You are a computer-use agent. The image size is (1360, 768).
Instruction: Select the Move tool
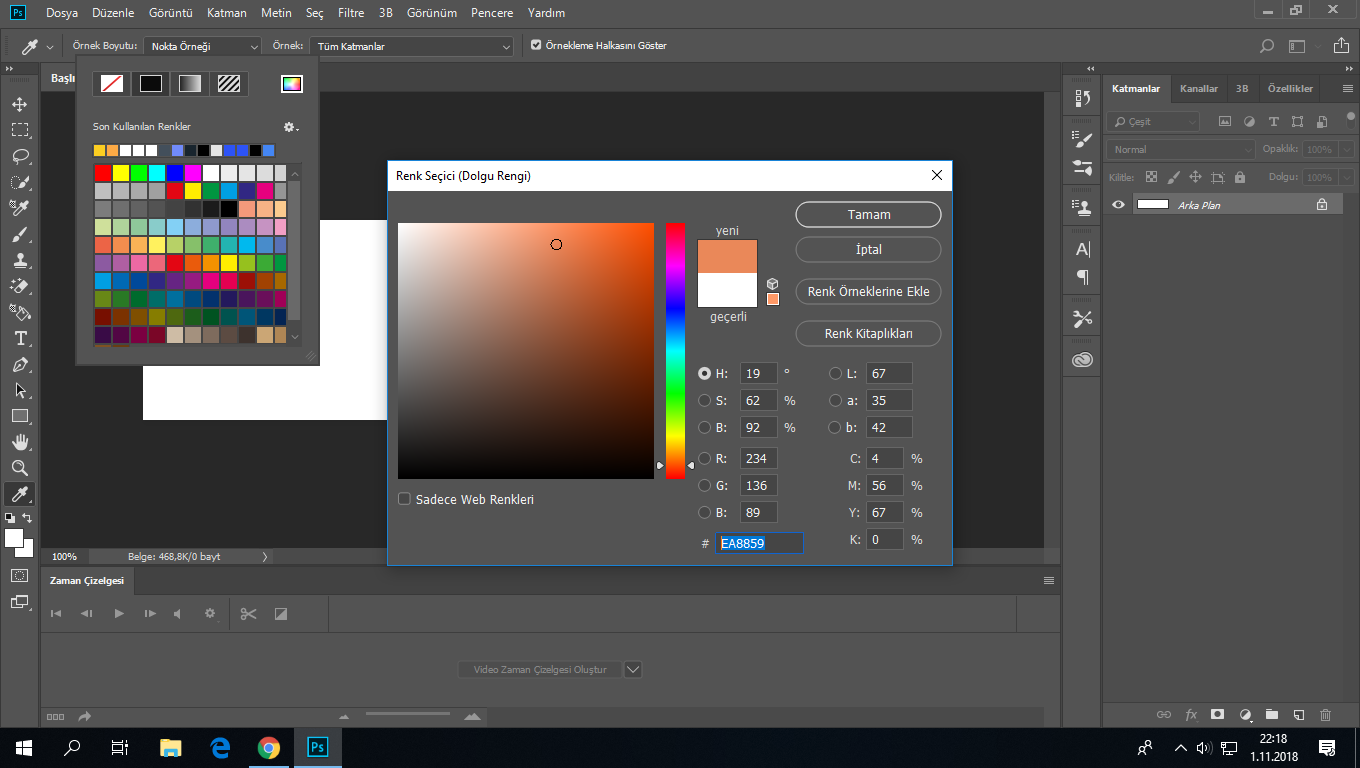tap(20, 104)
